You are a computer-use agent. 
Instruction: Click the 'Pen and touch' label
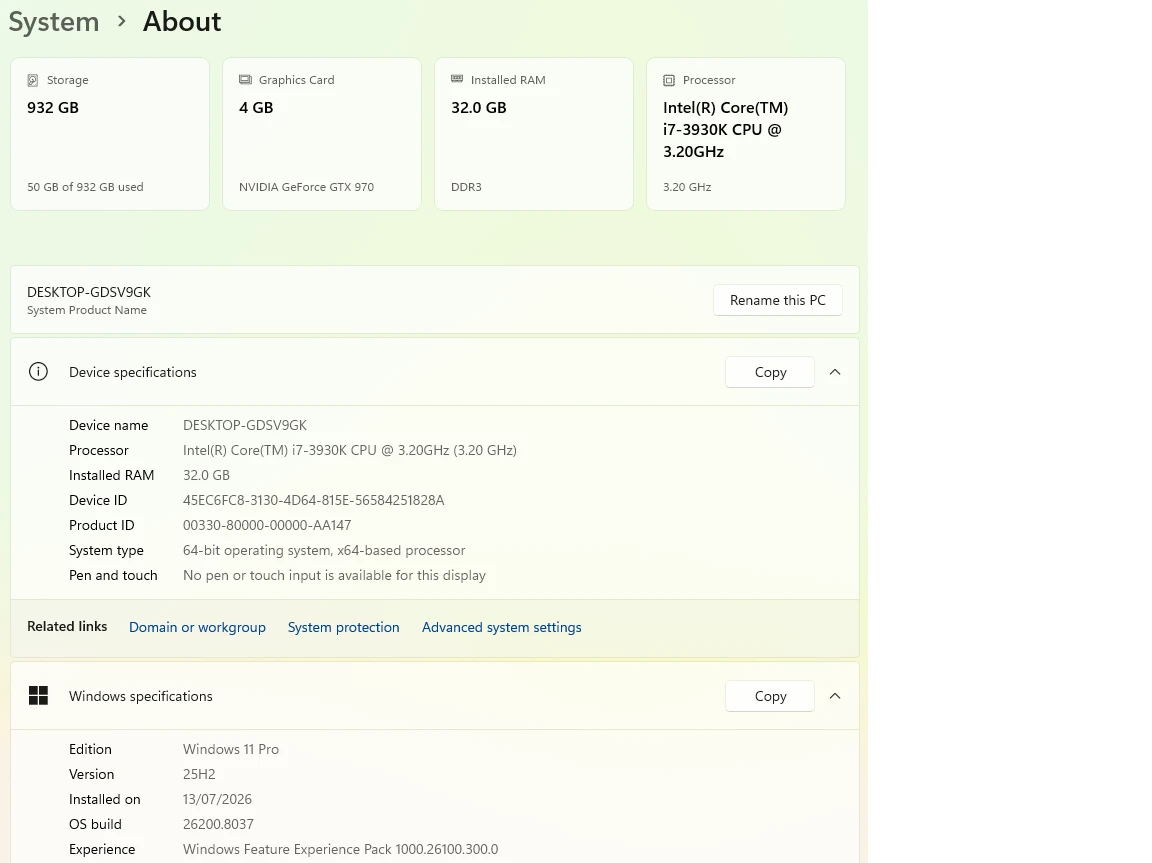(113, 575)
